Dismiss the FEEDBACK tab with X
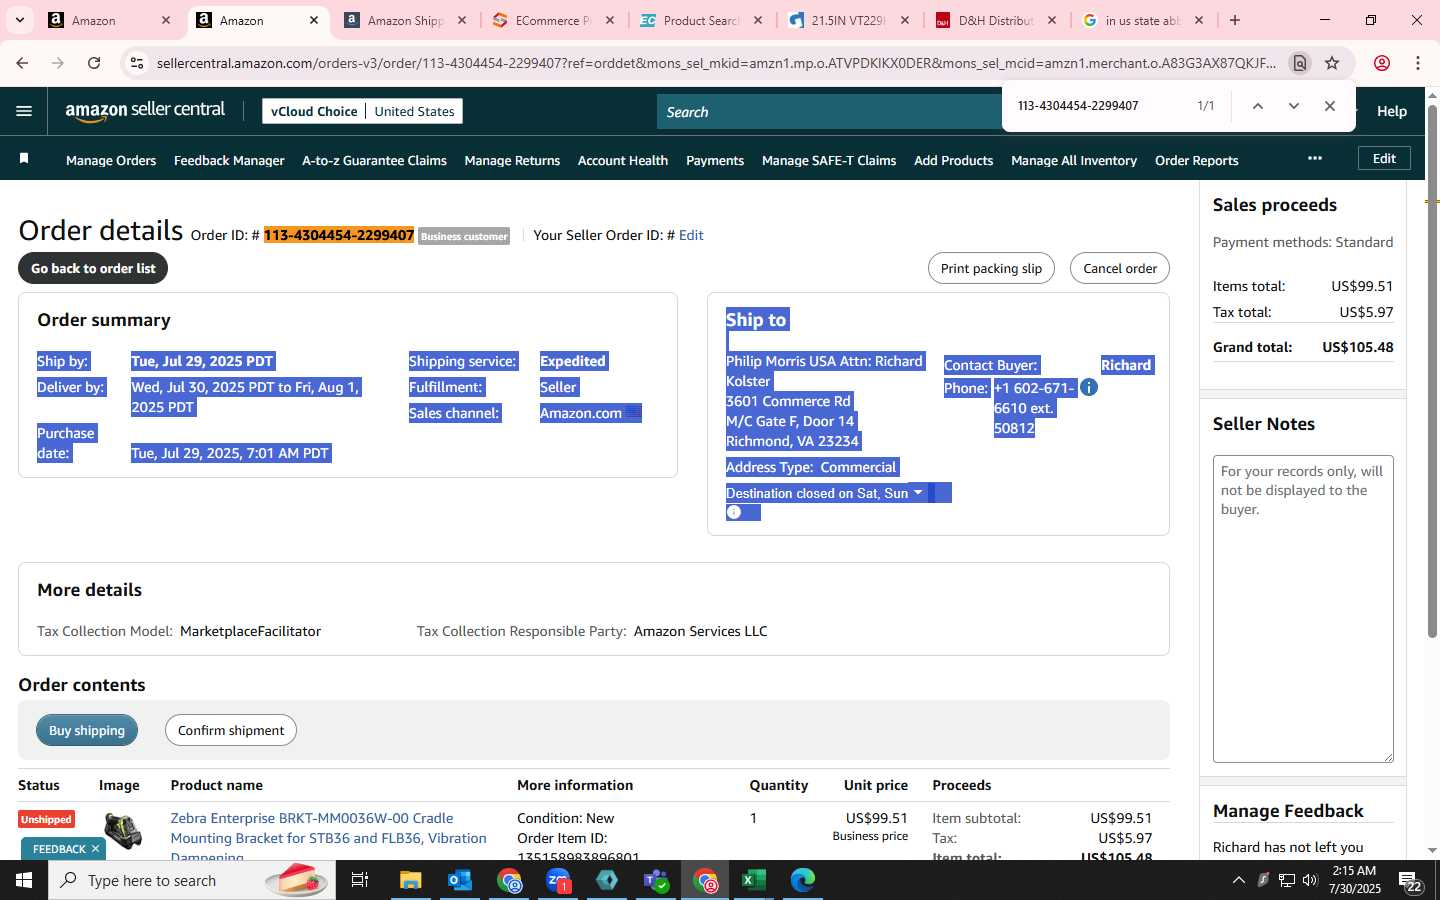This screenshot has height=900, width=1440. click(95, 848)
